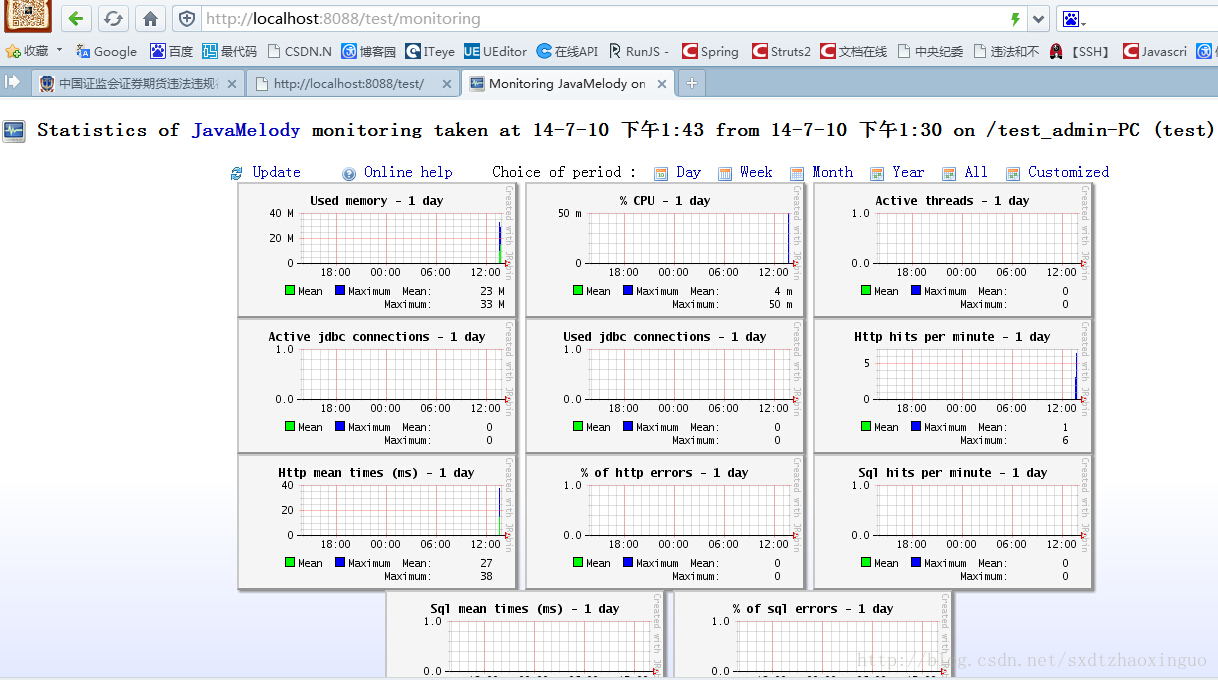The width and height of the screenshot is (1218, 680).
Task: Open the 百度 bookmark
Action: [172, 51]
